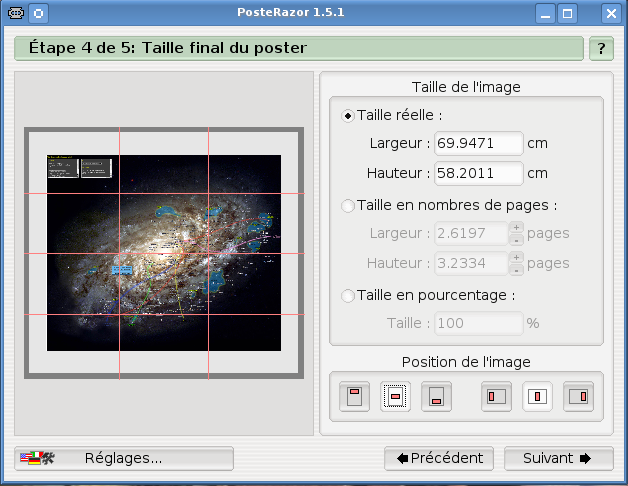Select the Taille réelle radio button

(x=348, y=116)
